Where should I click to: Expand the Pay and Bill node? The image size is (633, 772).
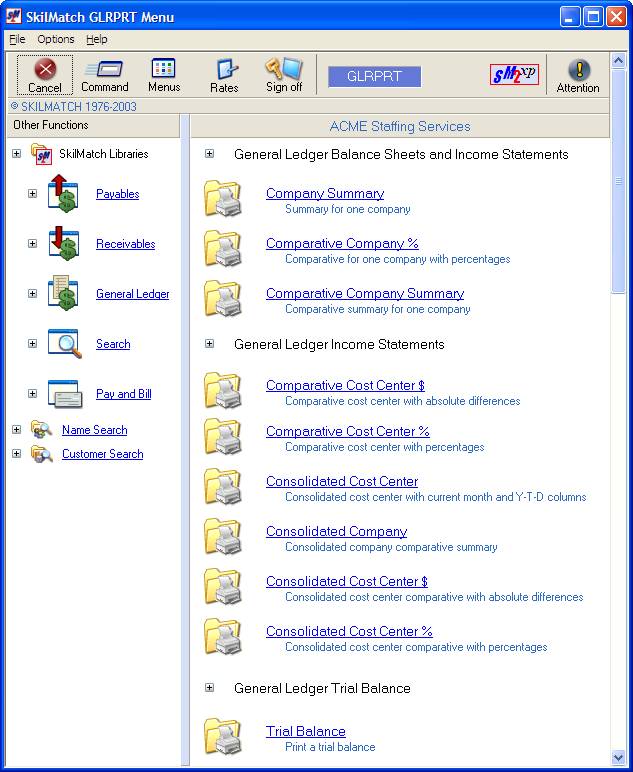tap(32, 393)
